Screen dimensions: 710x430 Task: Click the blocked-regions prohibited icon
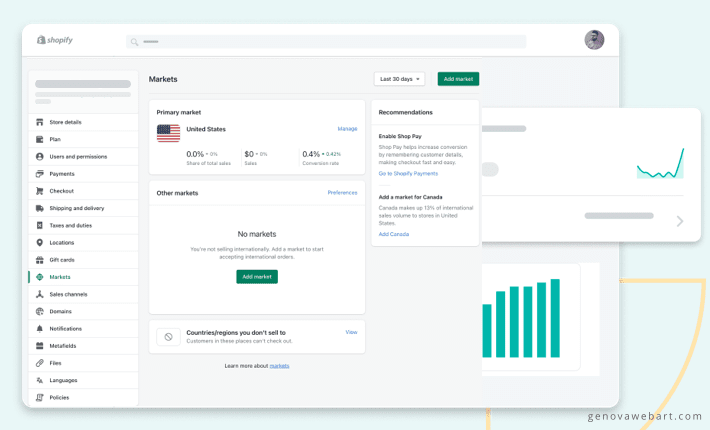coord(168,337)
